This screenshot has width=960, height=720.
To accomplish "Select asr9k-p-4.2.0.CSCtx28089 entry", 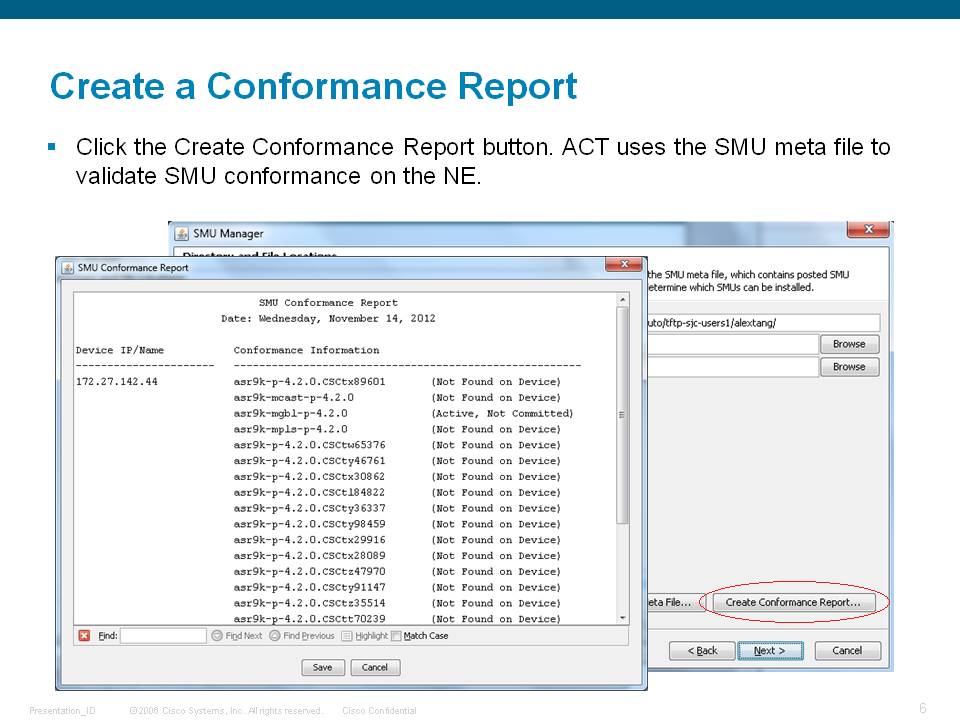I will [x=309, y=556].
